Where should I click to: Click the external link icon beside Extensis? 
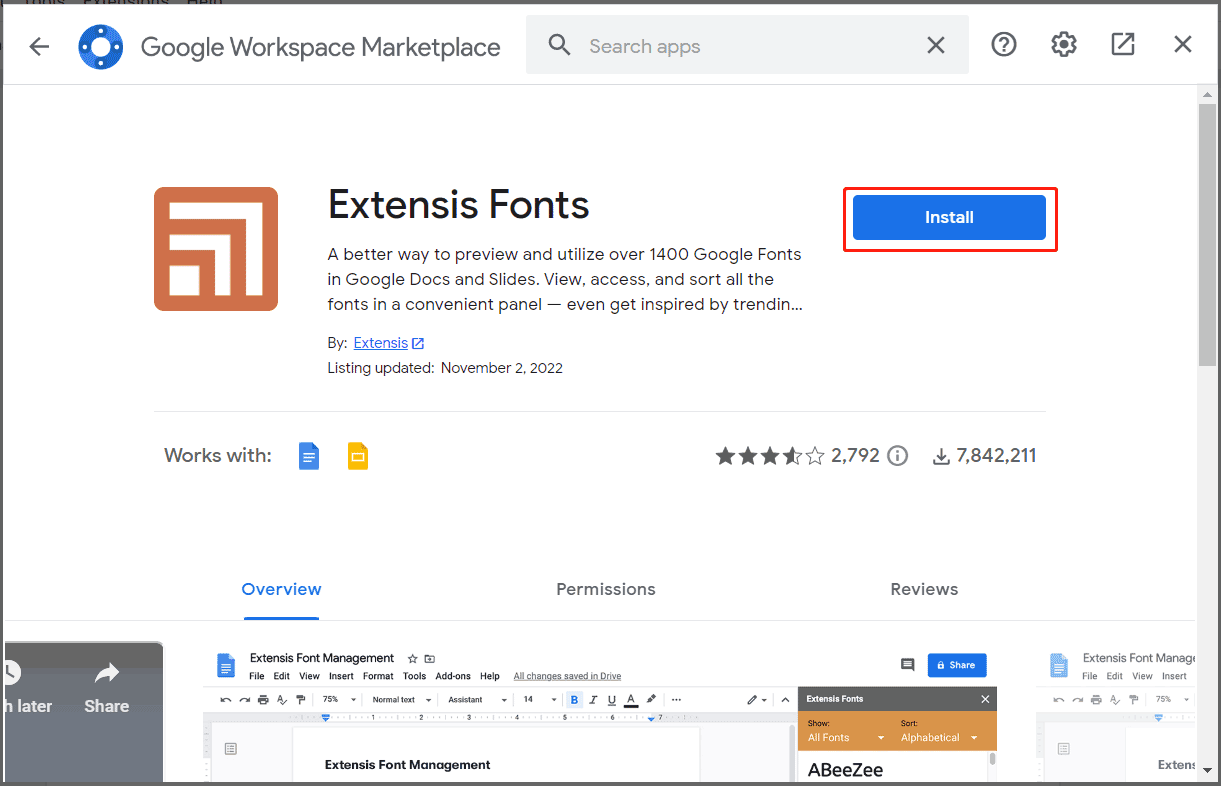tap(418, 344)
